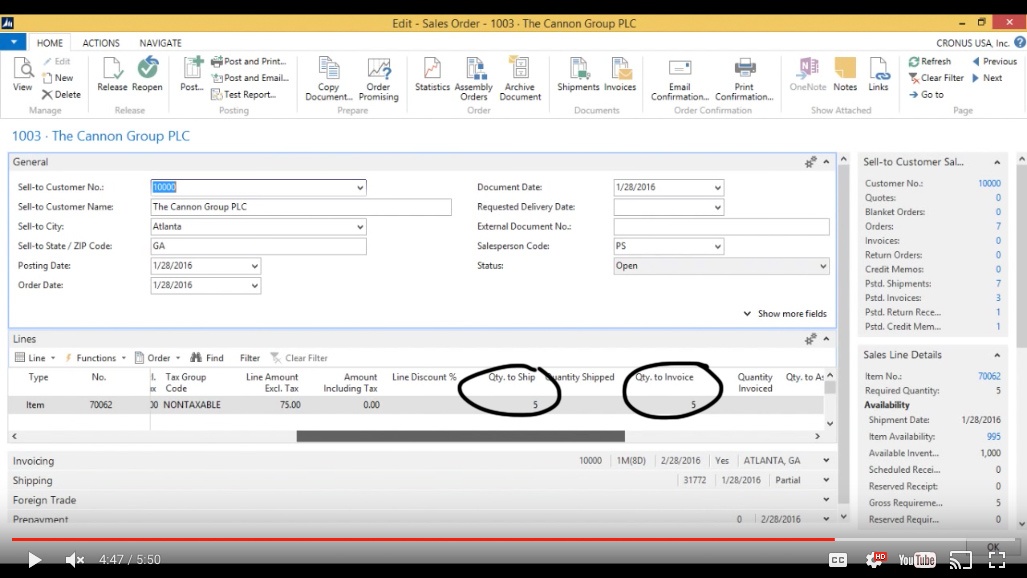Viewport: 1027px width, 578px height.
Task: Open Item No. 70062 link
Action: click(989, 376)
